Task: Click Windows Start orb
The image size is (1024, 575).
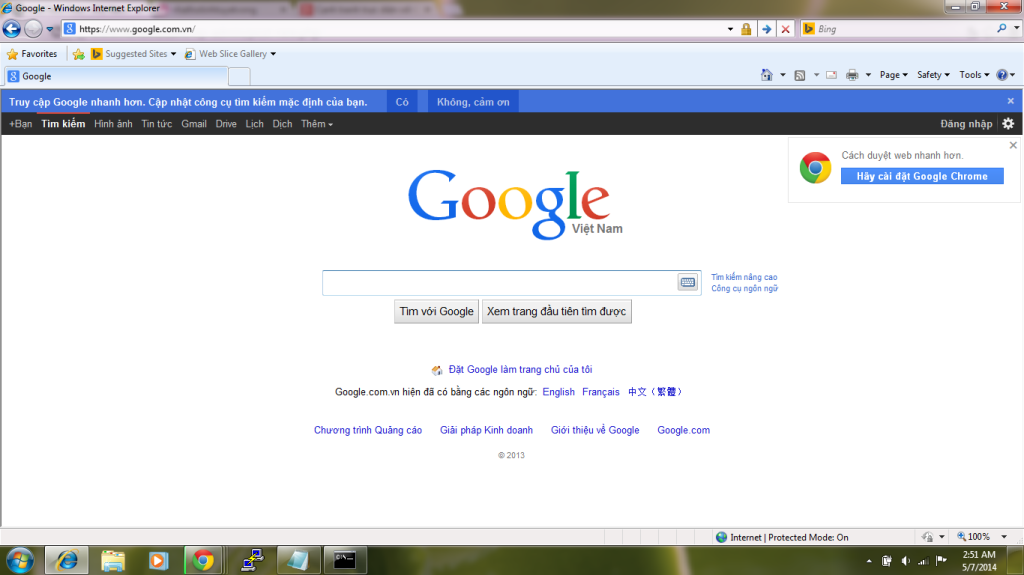Action: (20, 561)
